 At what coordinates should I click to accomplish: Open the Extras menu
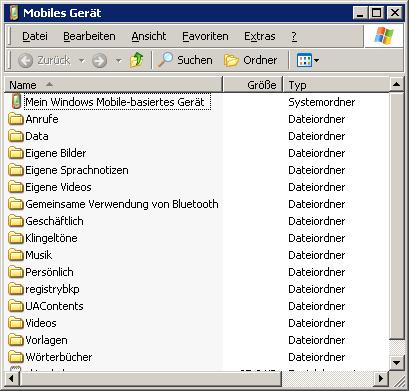pyautogui.click(x=260, y=36)
